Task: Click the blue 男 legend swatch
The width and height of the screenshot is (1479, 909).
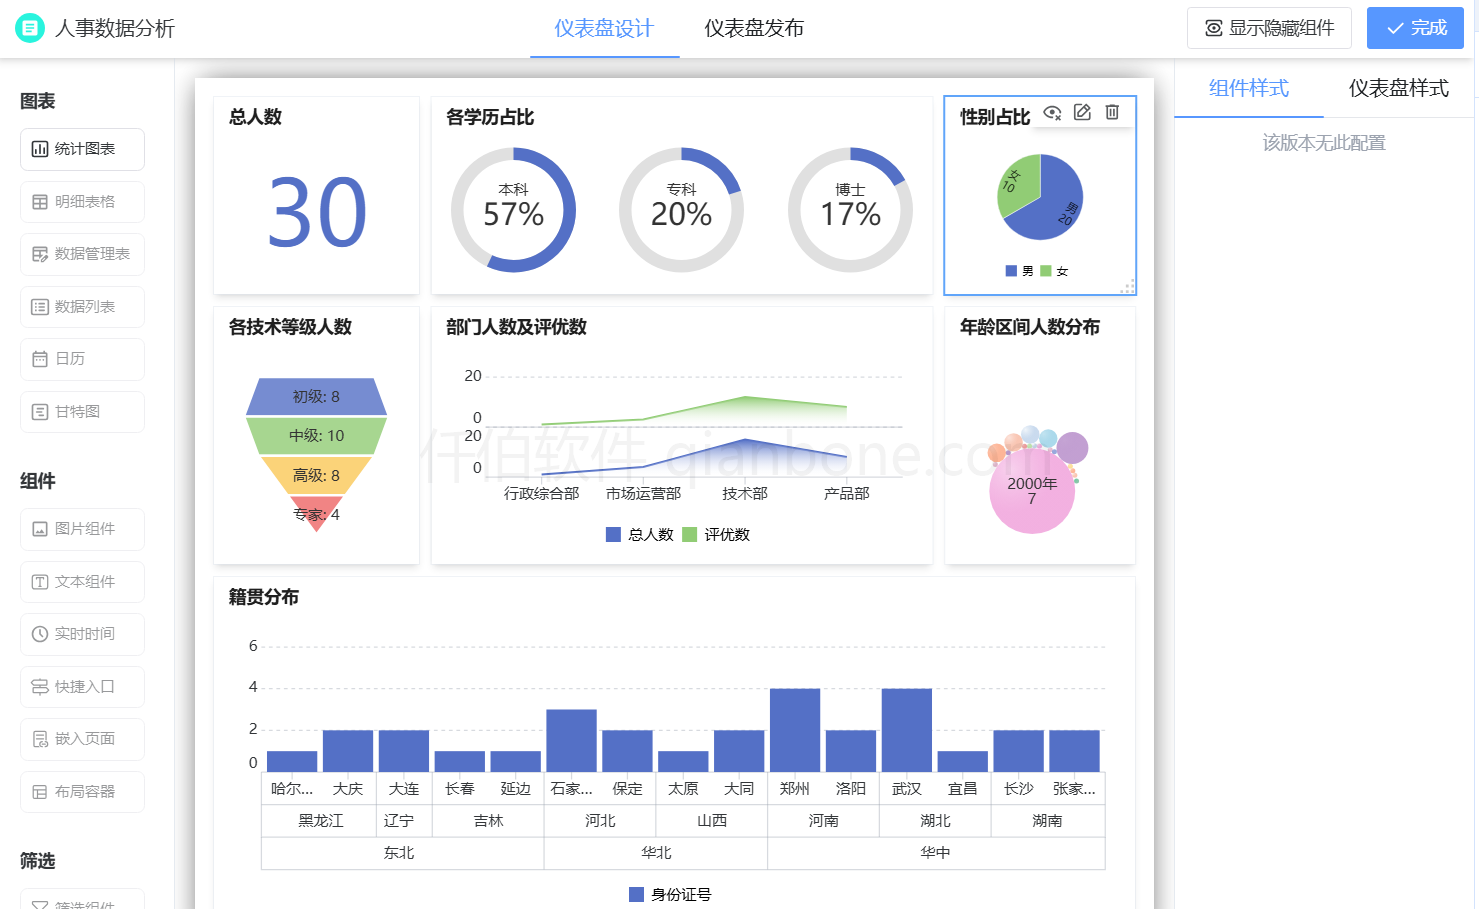Action: [1011, 271]
